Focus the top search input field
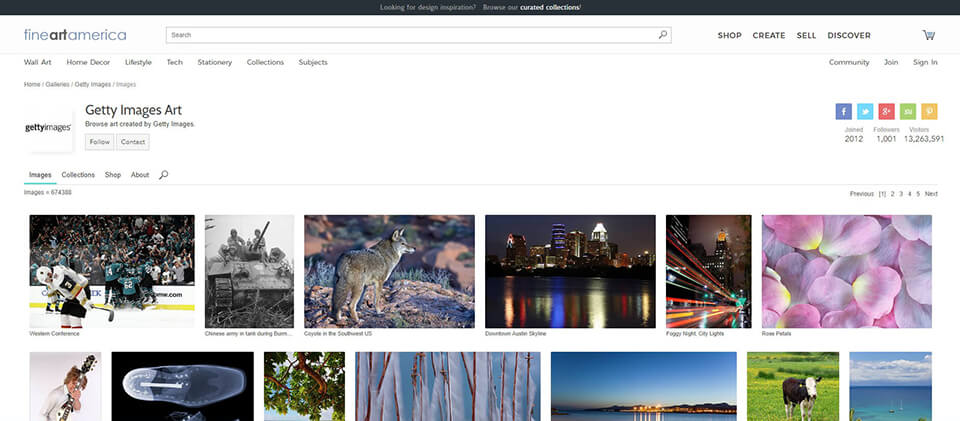Viewport: 960px width, 421px height. coord(410,35)
